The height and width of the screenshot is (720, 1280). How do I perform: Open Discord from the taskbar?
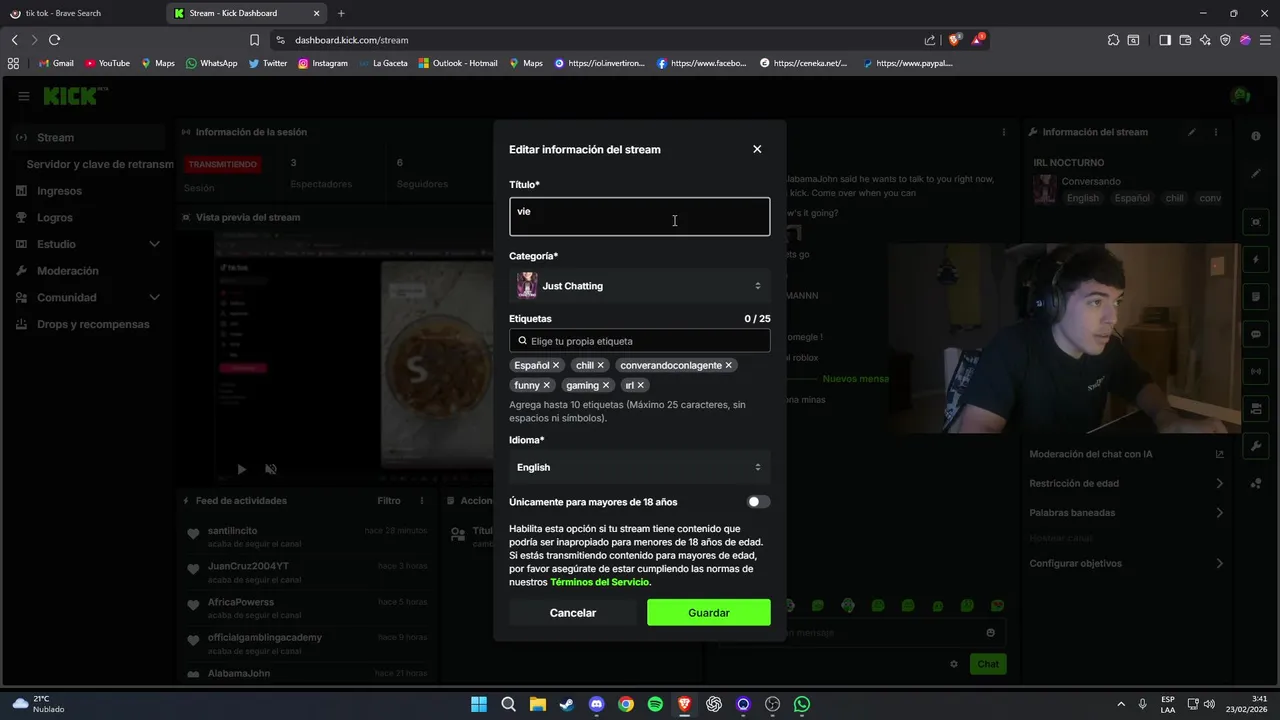[596, 704]
